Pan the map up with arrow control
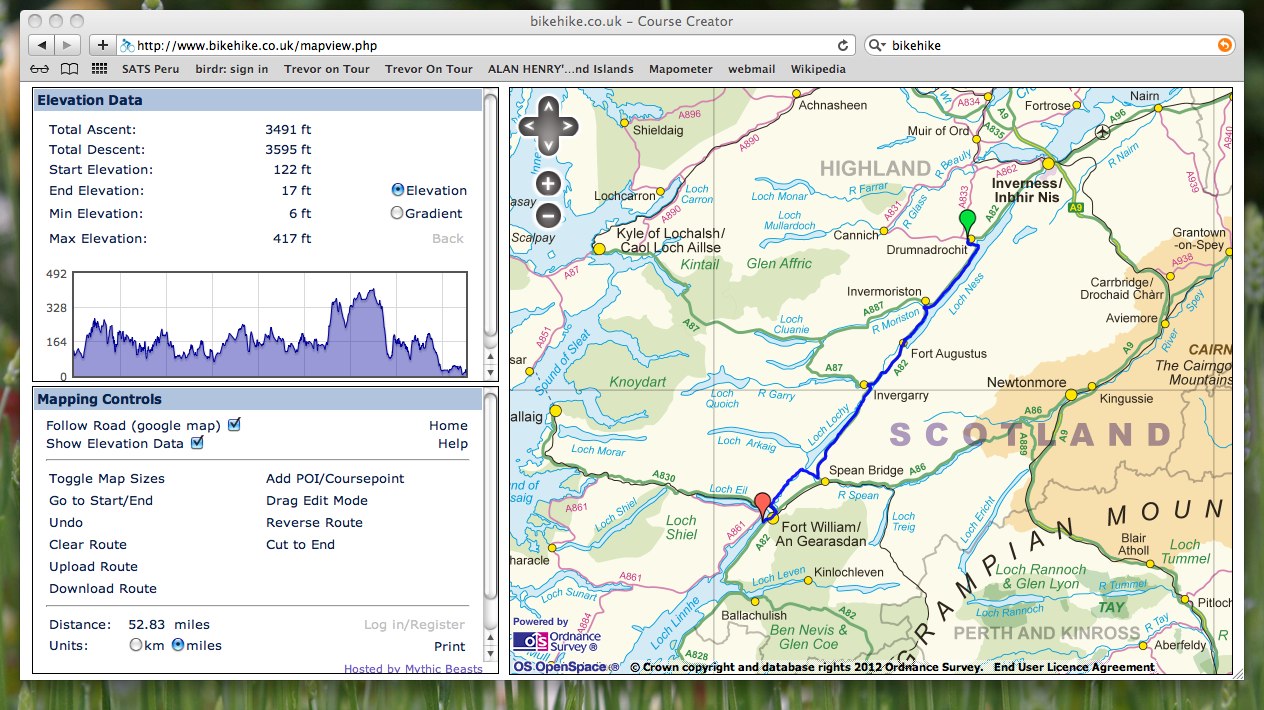The height and width of the screenshot is (710, 1264). click(x=547, y=107)
